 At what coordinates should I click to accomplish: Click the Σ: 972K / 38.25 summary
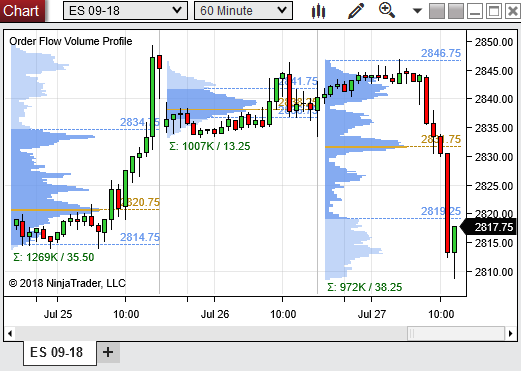click(365, 287)
